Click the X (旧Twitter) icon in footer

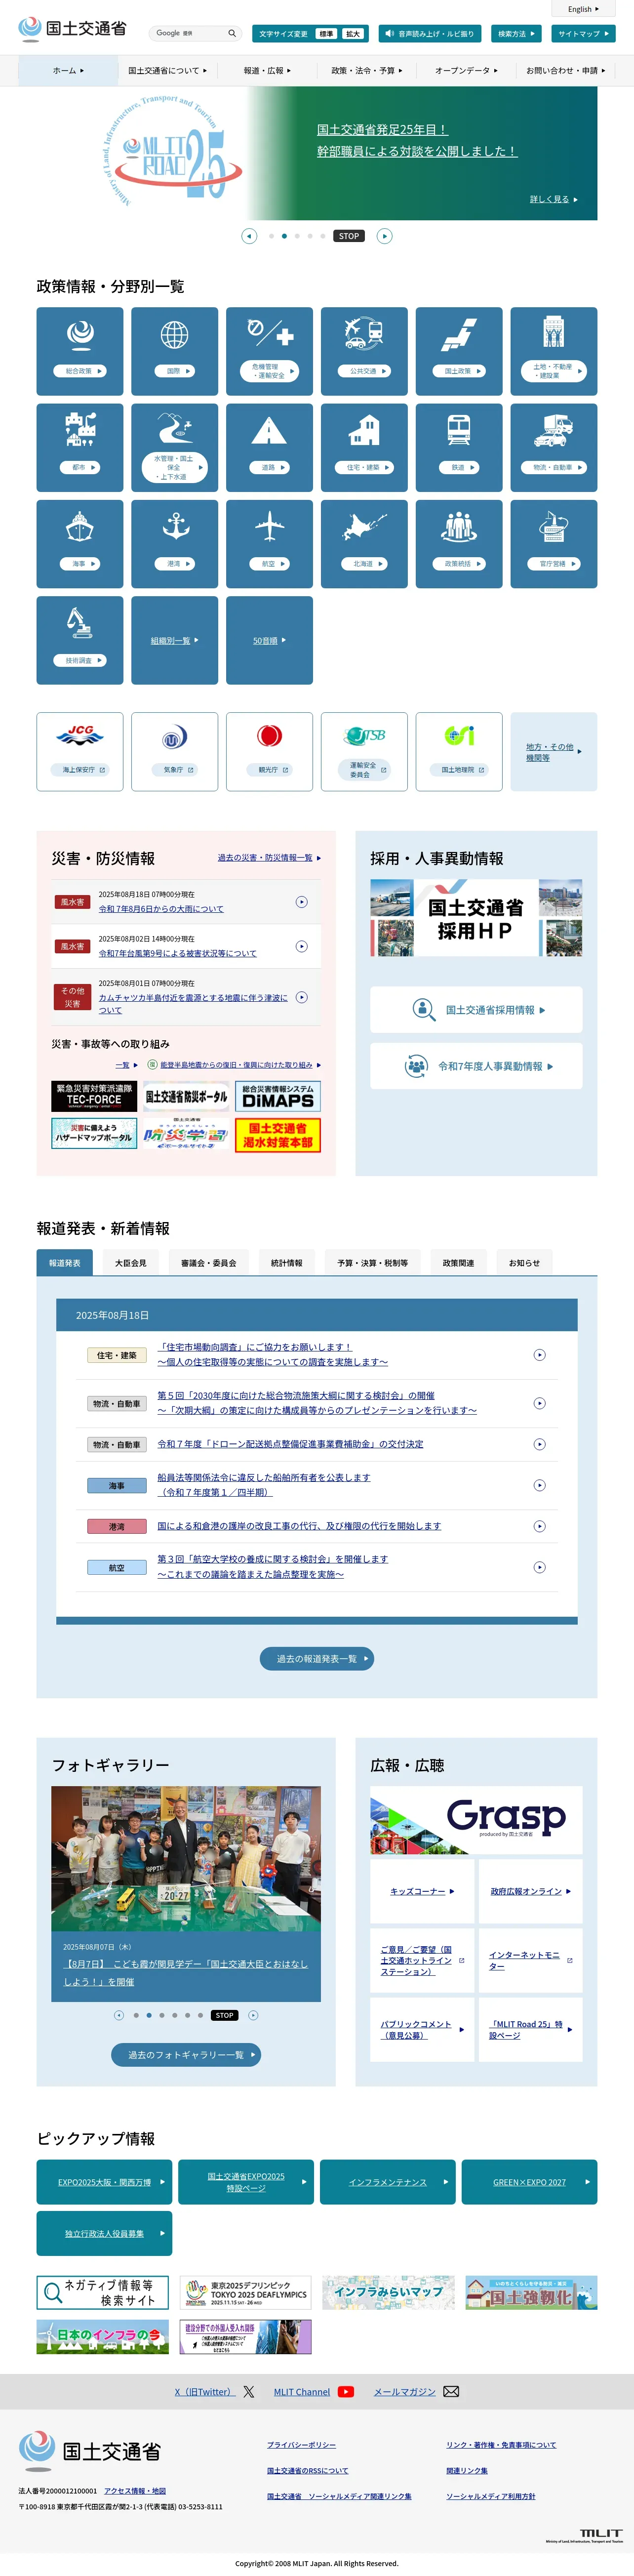(x=249, y=2392)
